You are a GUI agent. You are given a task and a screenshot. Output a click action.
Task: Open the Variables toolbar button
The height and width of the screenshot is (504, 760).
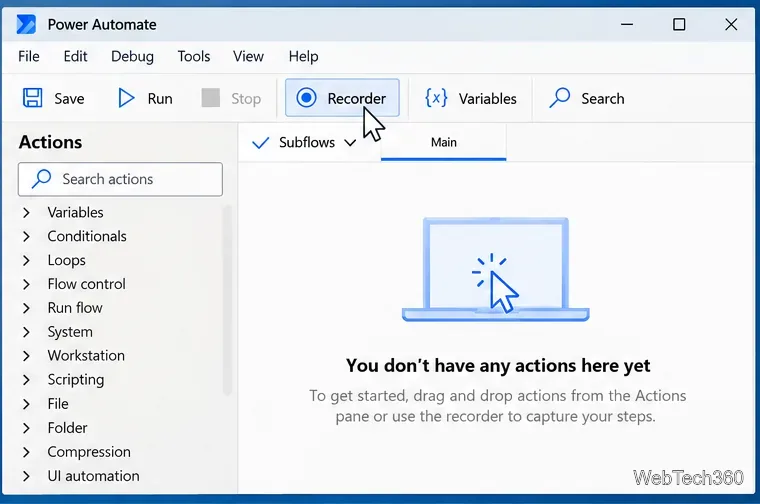point(470,98)
